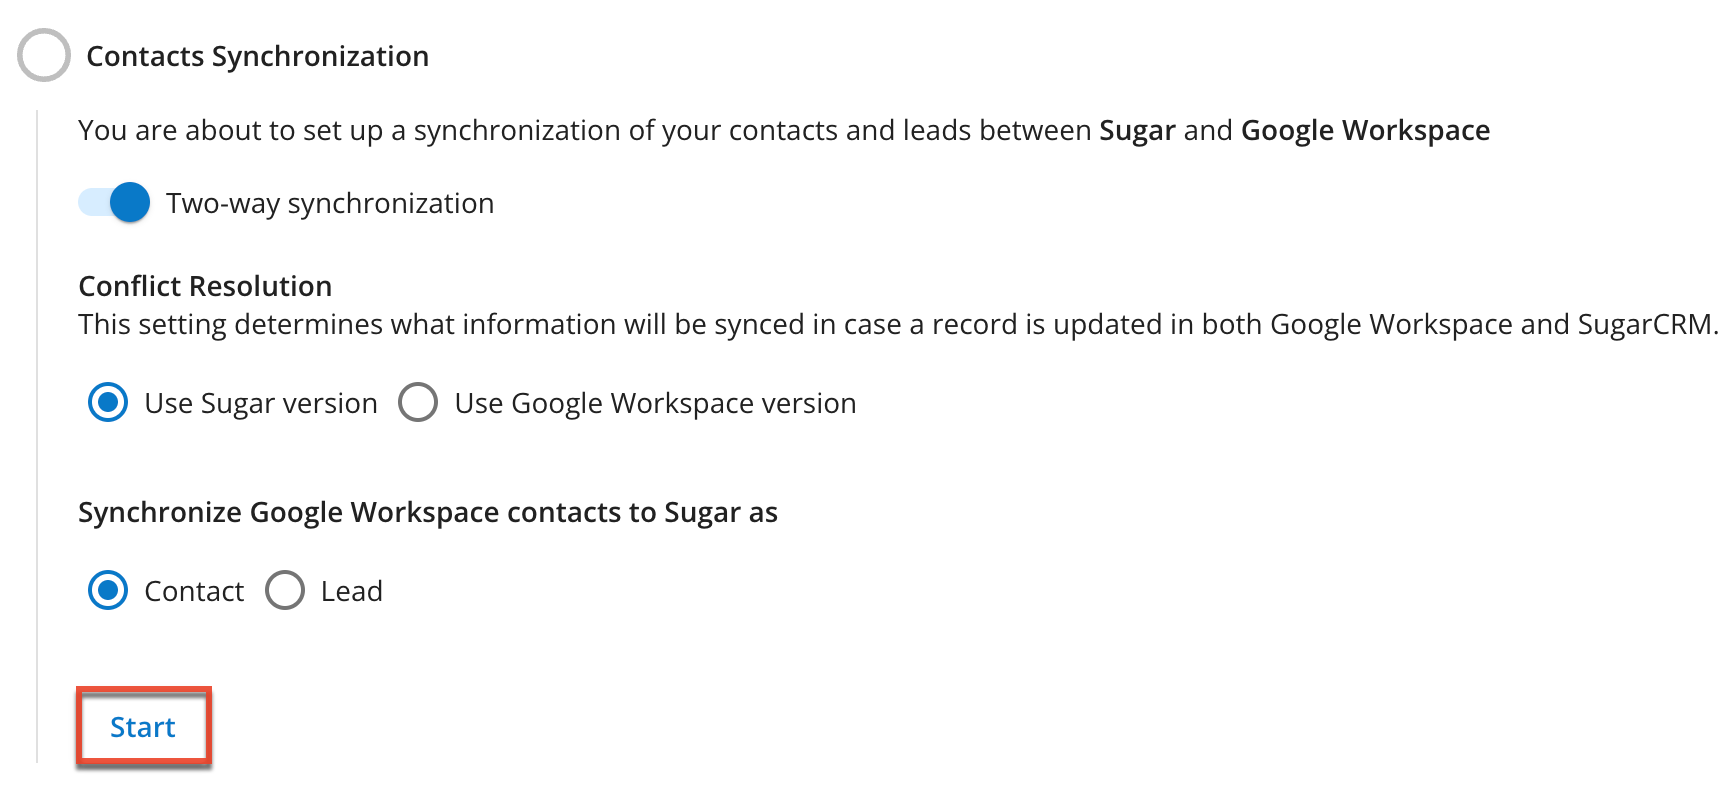
Task: Select the Conflict Resolution heading text
Action: coord(204,286)
